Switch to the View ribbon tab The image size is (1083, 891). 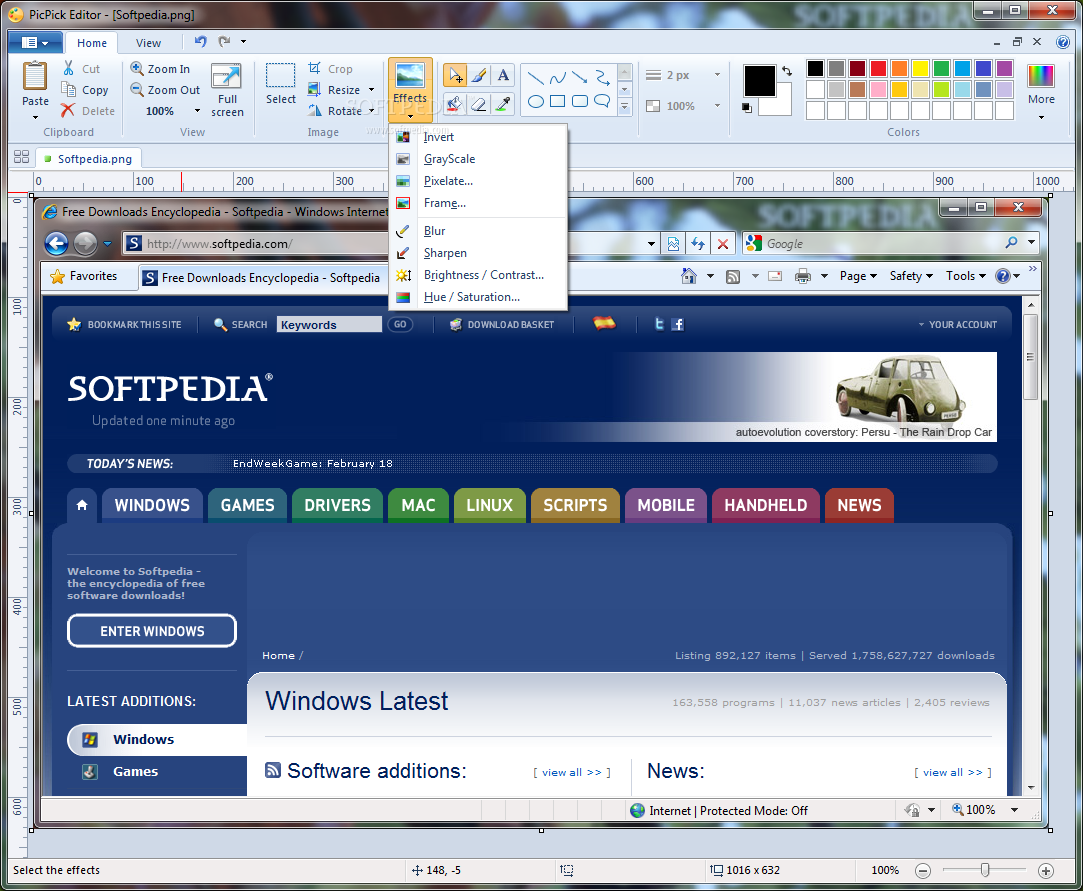point(148,43)
